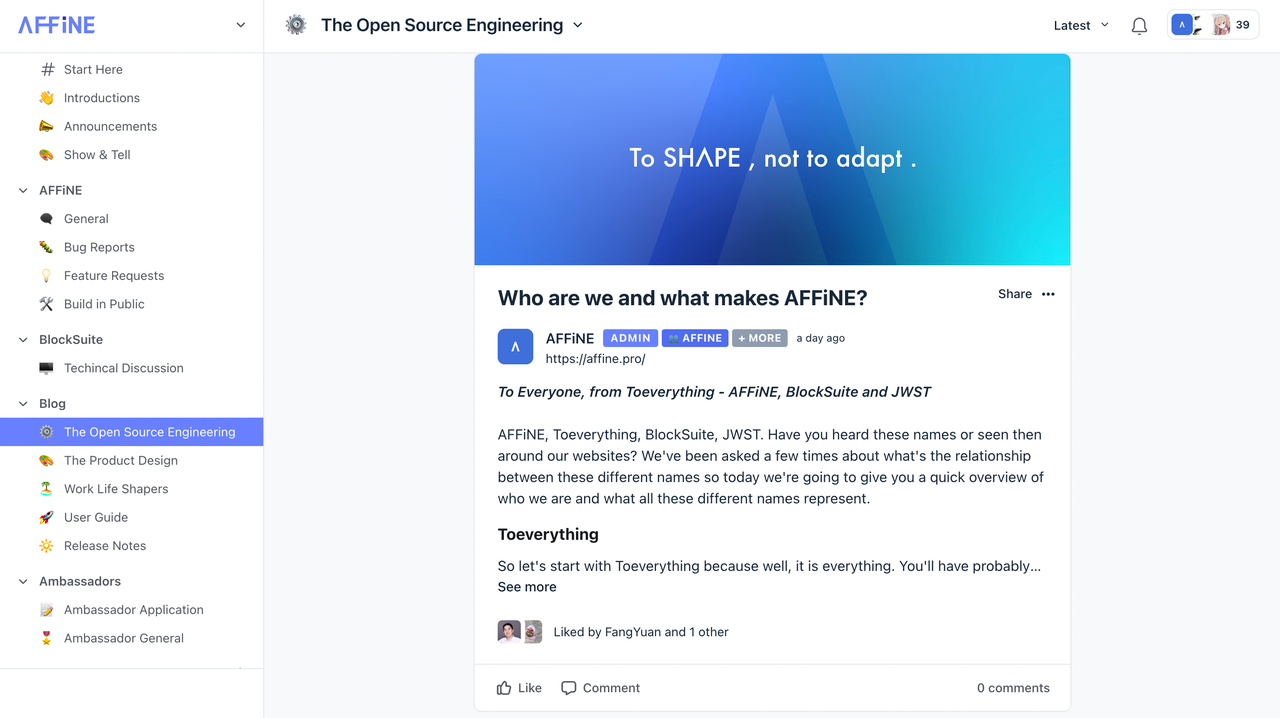The height and width of the screenshot is (718, 1280).
Task: Click the Share button on the post
Action: 1015,294
